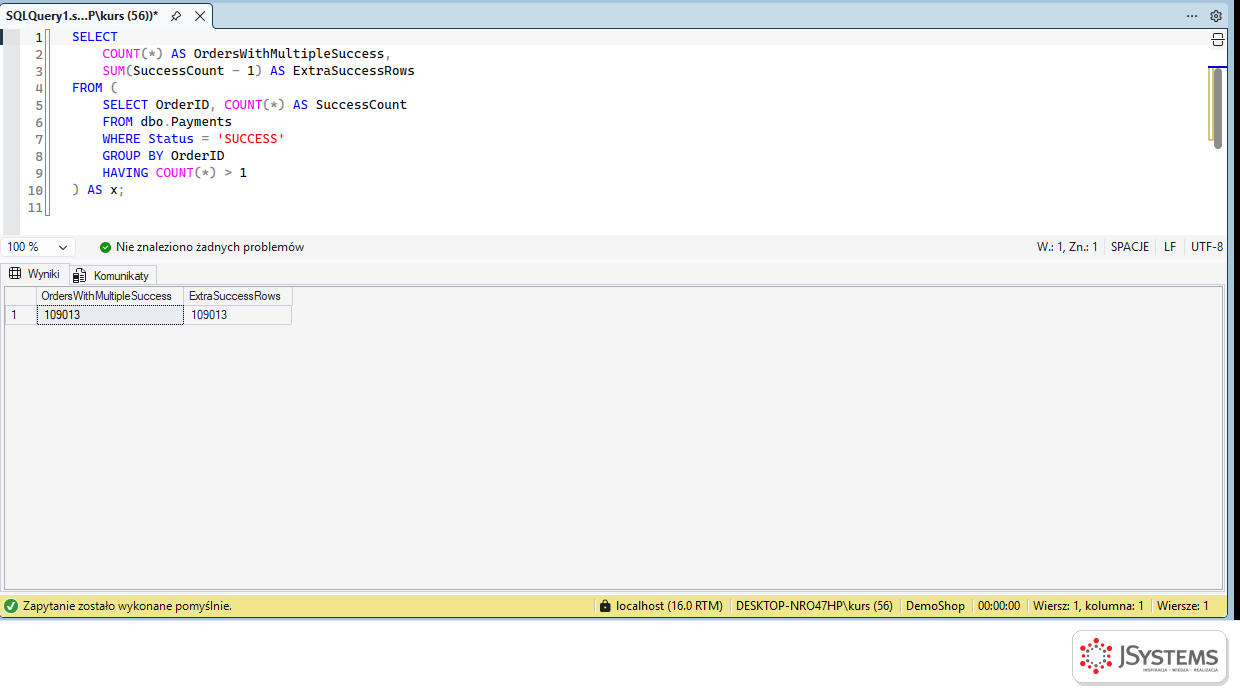Change the UTF-8 encoding setting

[x=1207, y=247]
